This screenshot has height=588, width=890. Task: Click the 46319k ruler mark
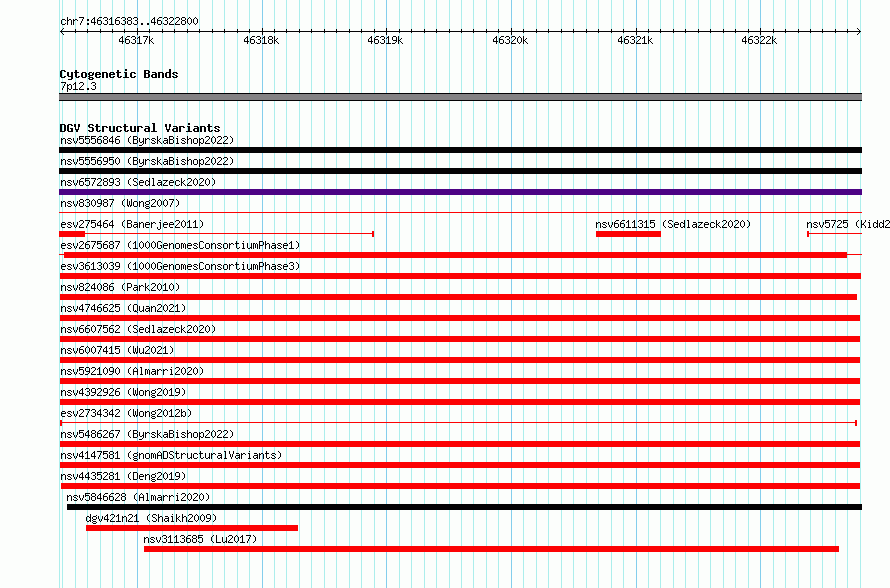pos(385,40)
